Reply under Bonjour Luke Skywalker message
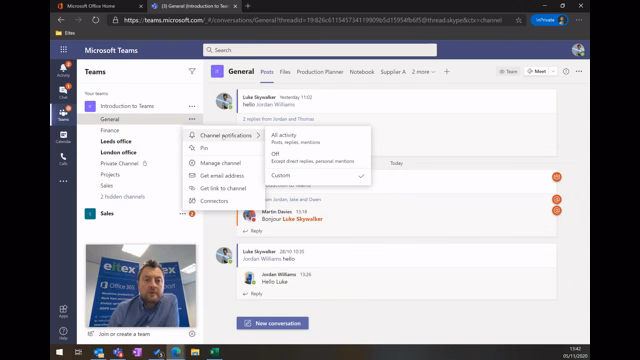The width and height of the screenshot is (640, 360). point(253,231)
